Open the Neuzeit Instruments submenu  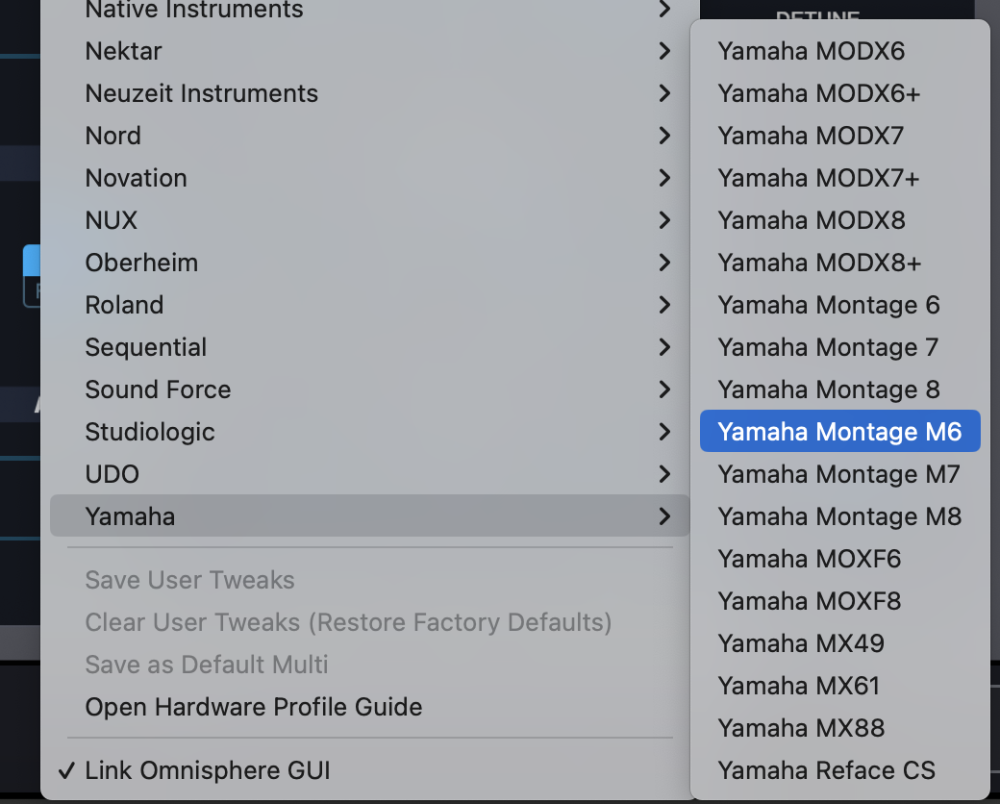coord(201,94)
